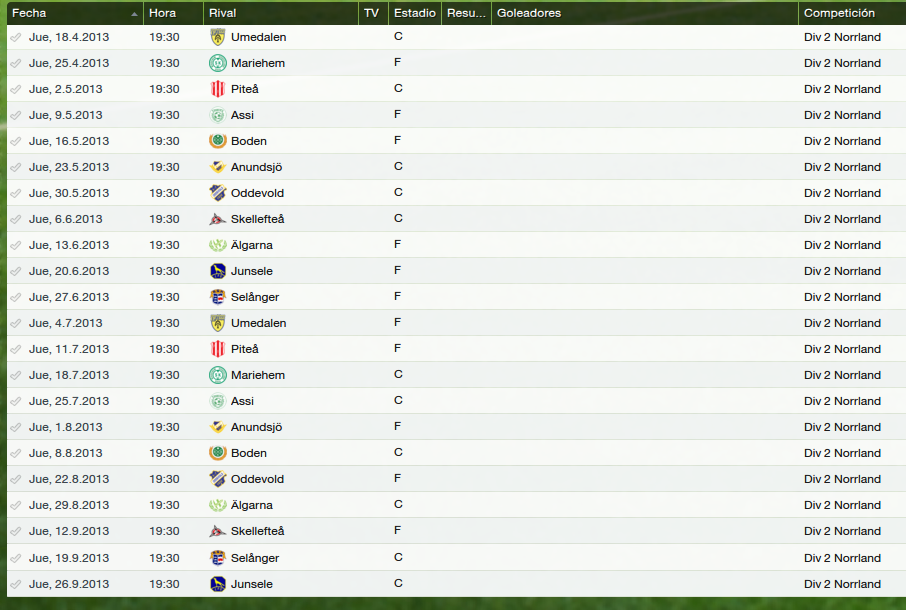Click the Selånger logo on the 27.6.2013 row
The height and width of the screenshot is (610, 906).
[217, 297]
